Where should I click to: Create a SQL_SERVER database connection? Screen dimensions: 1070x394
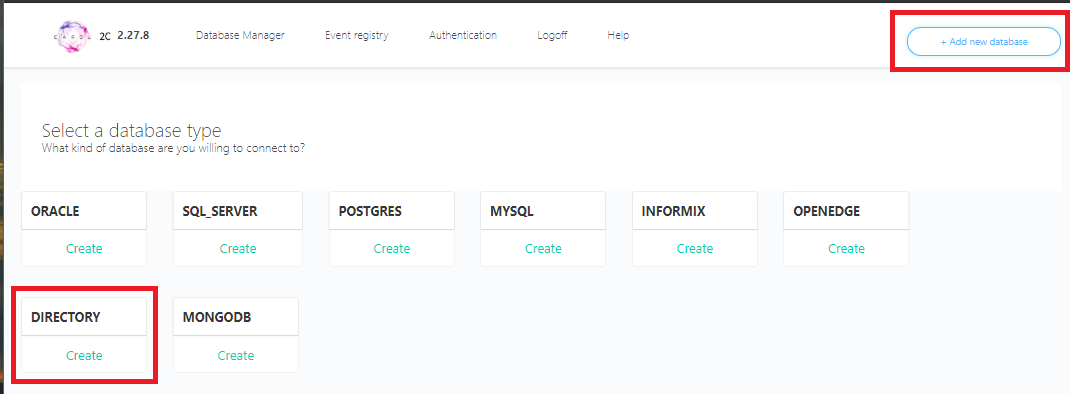click(x=237, y=249)
